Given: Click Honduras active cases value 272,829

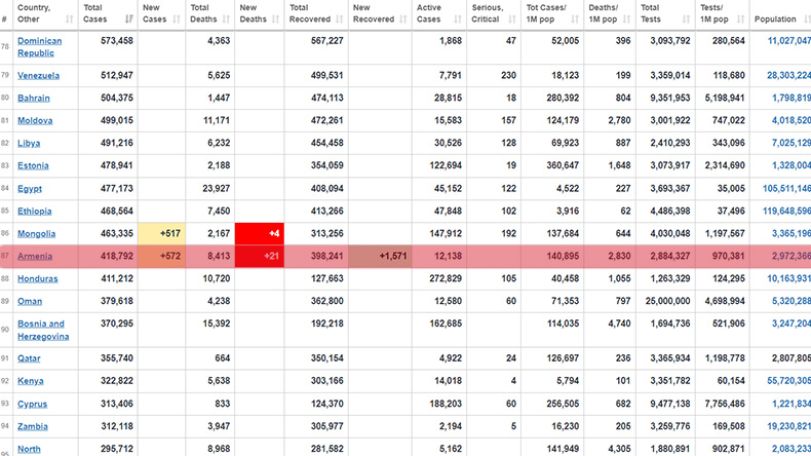Looking at the screenshot, I should (x=445, y=278).
